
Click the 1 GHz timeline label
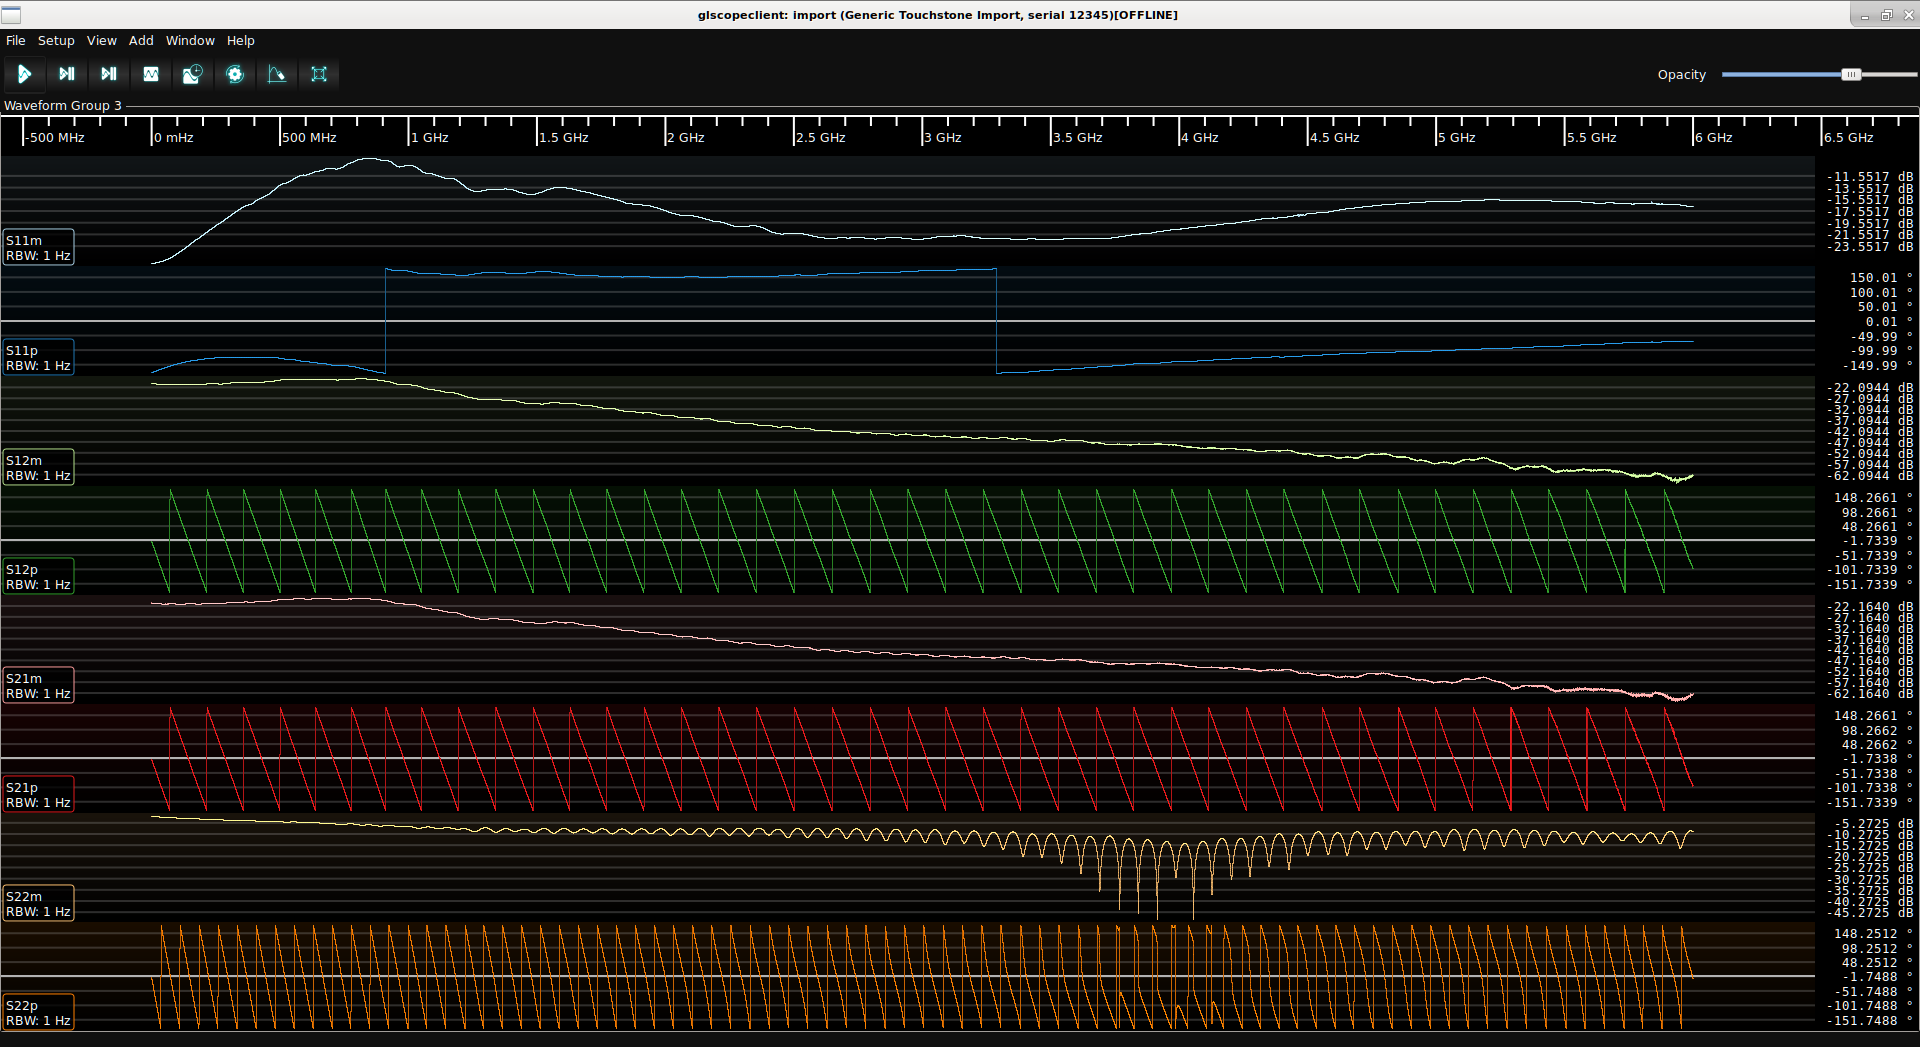(430, 138)
